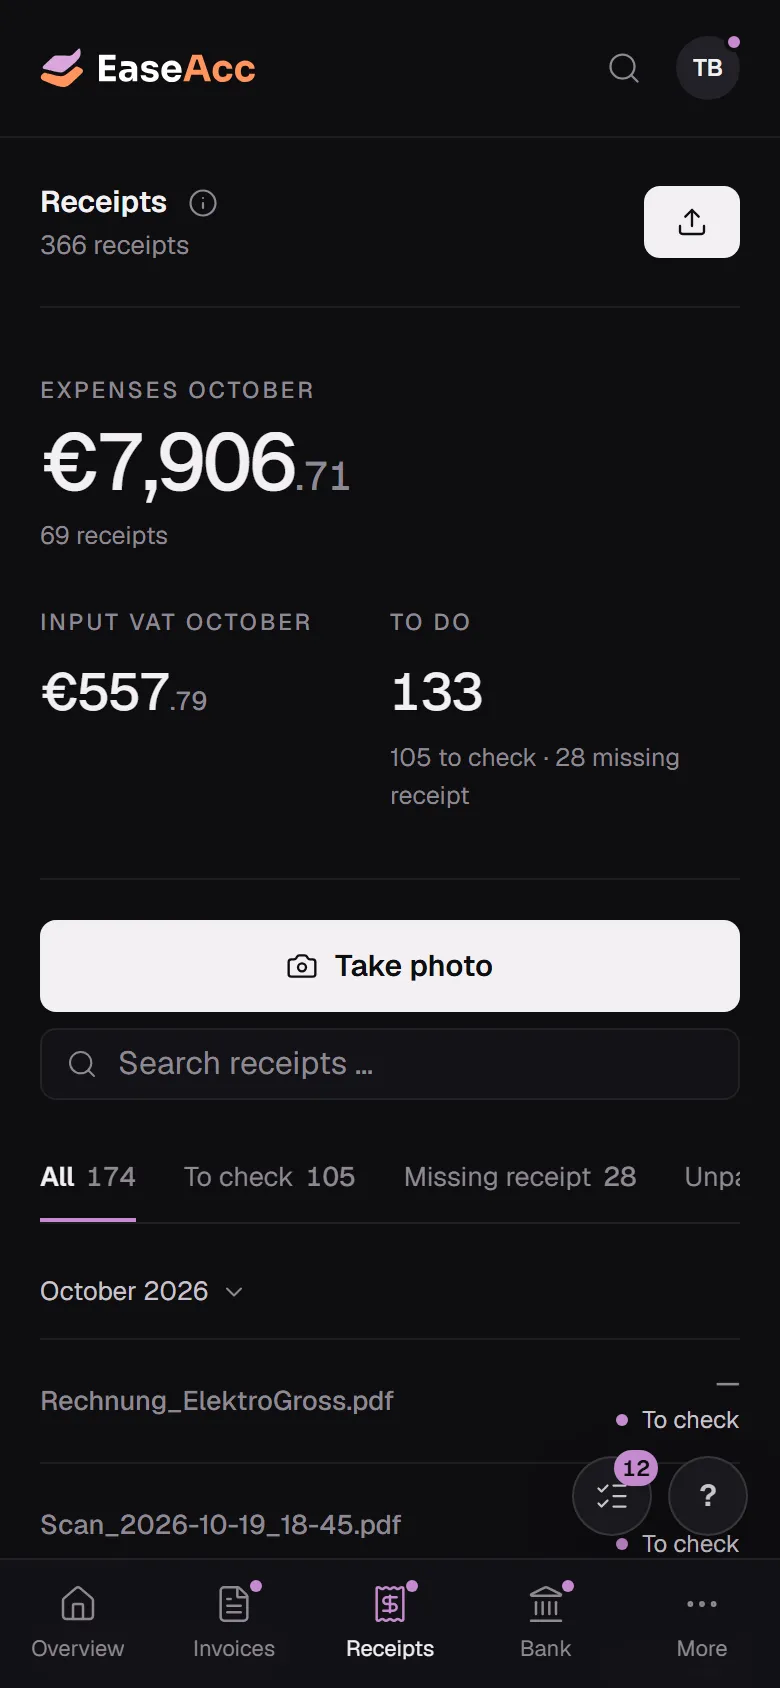Image resolution: width=780 pixels, height=1688 pixels.
Task: Click the upload receipt button
Action: 692,222
